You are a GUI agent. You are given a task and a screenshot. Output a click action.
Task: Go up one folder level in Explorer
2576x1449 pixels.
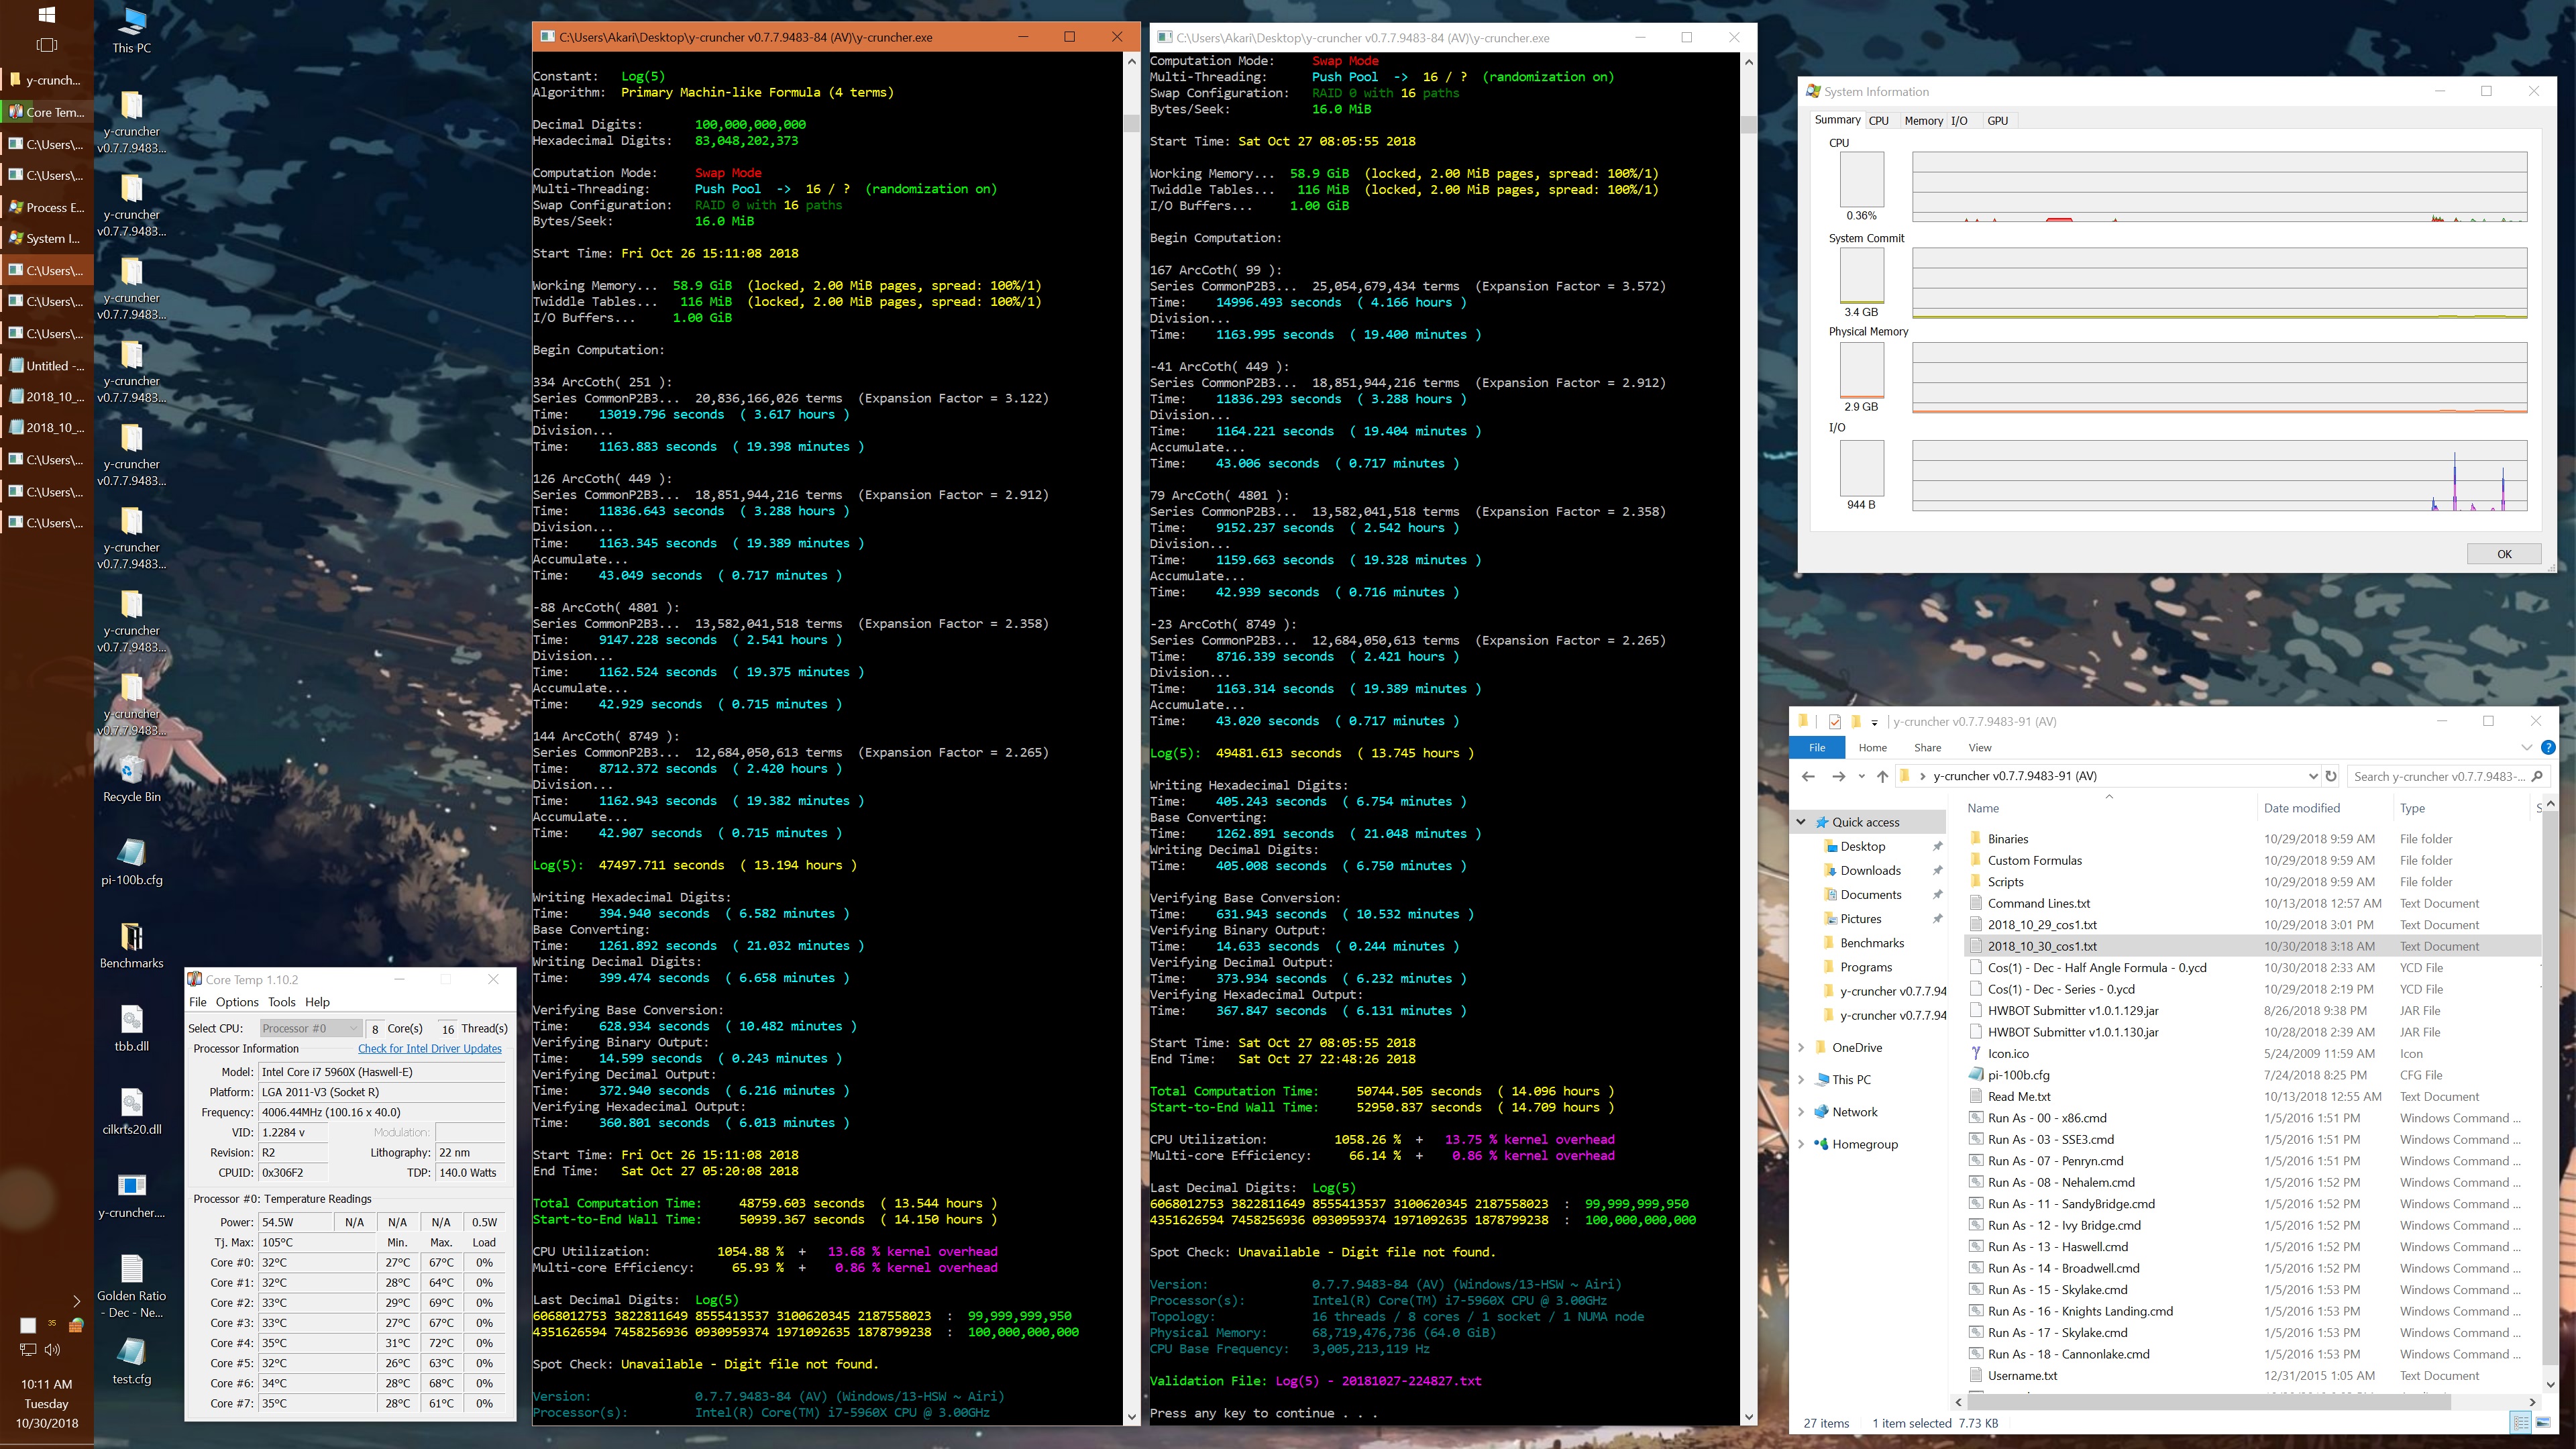(x=1882, y=776)
